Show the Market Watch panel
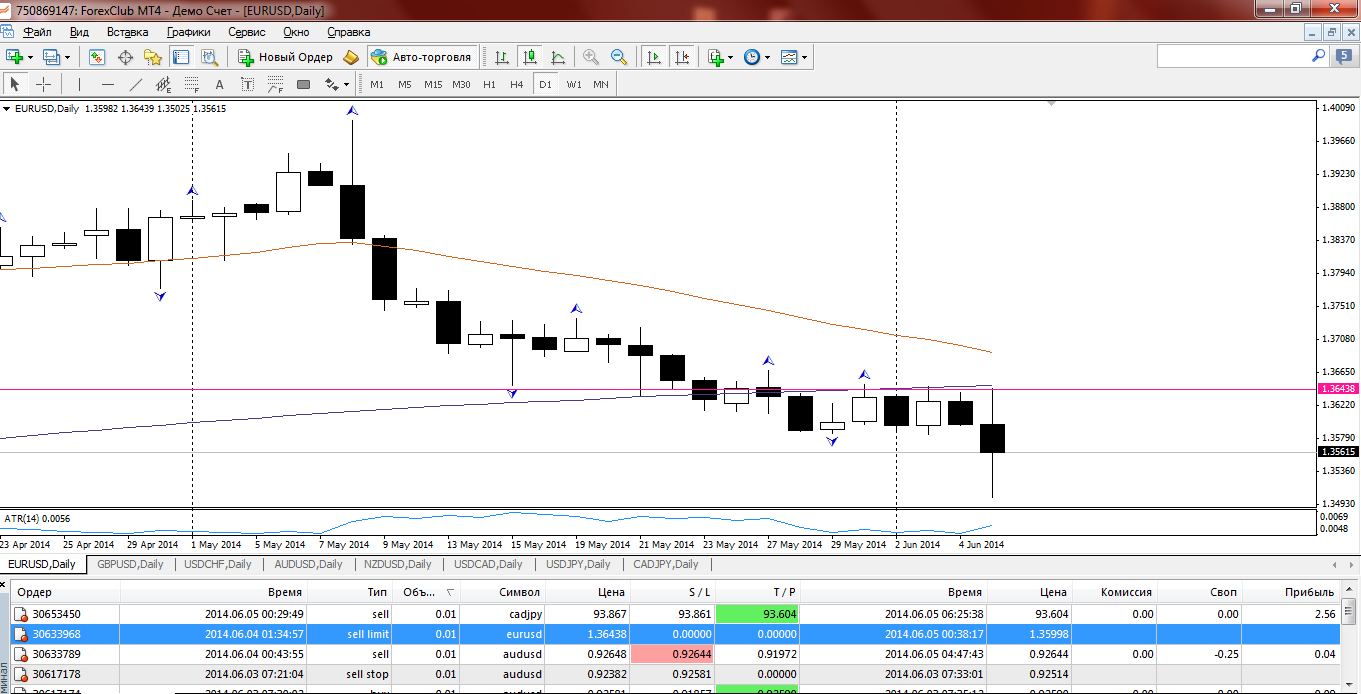This screenshot has width=1361, height=694. 97,57
